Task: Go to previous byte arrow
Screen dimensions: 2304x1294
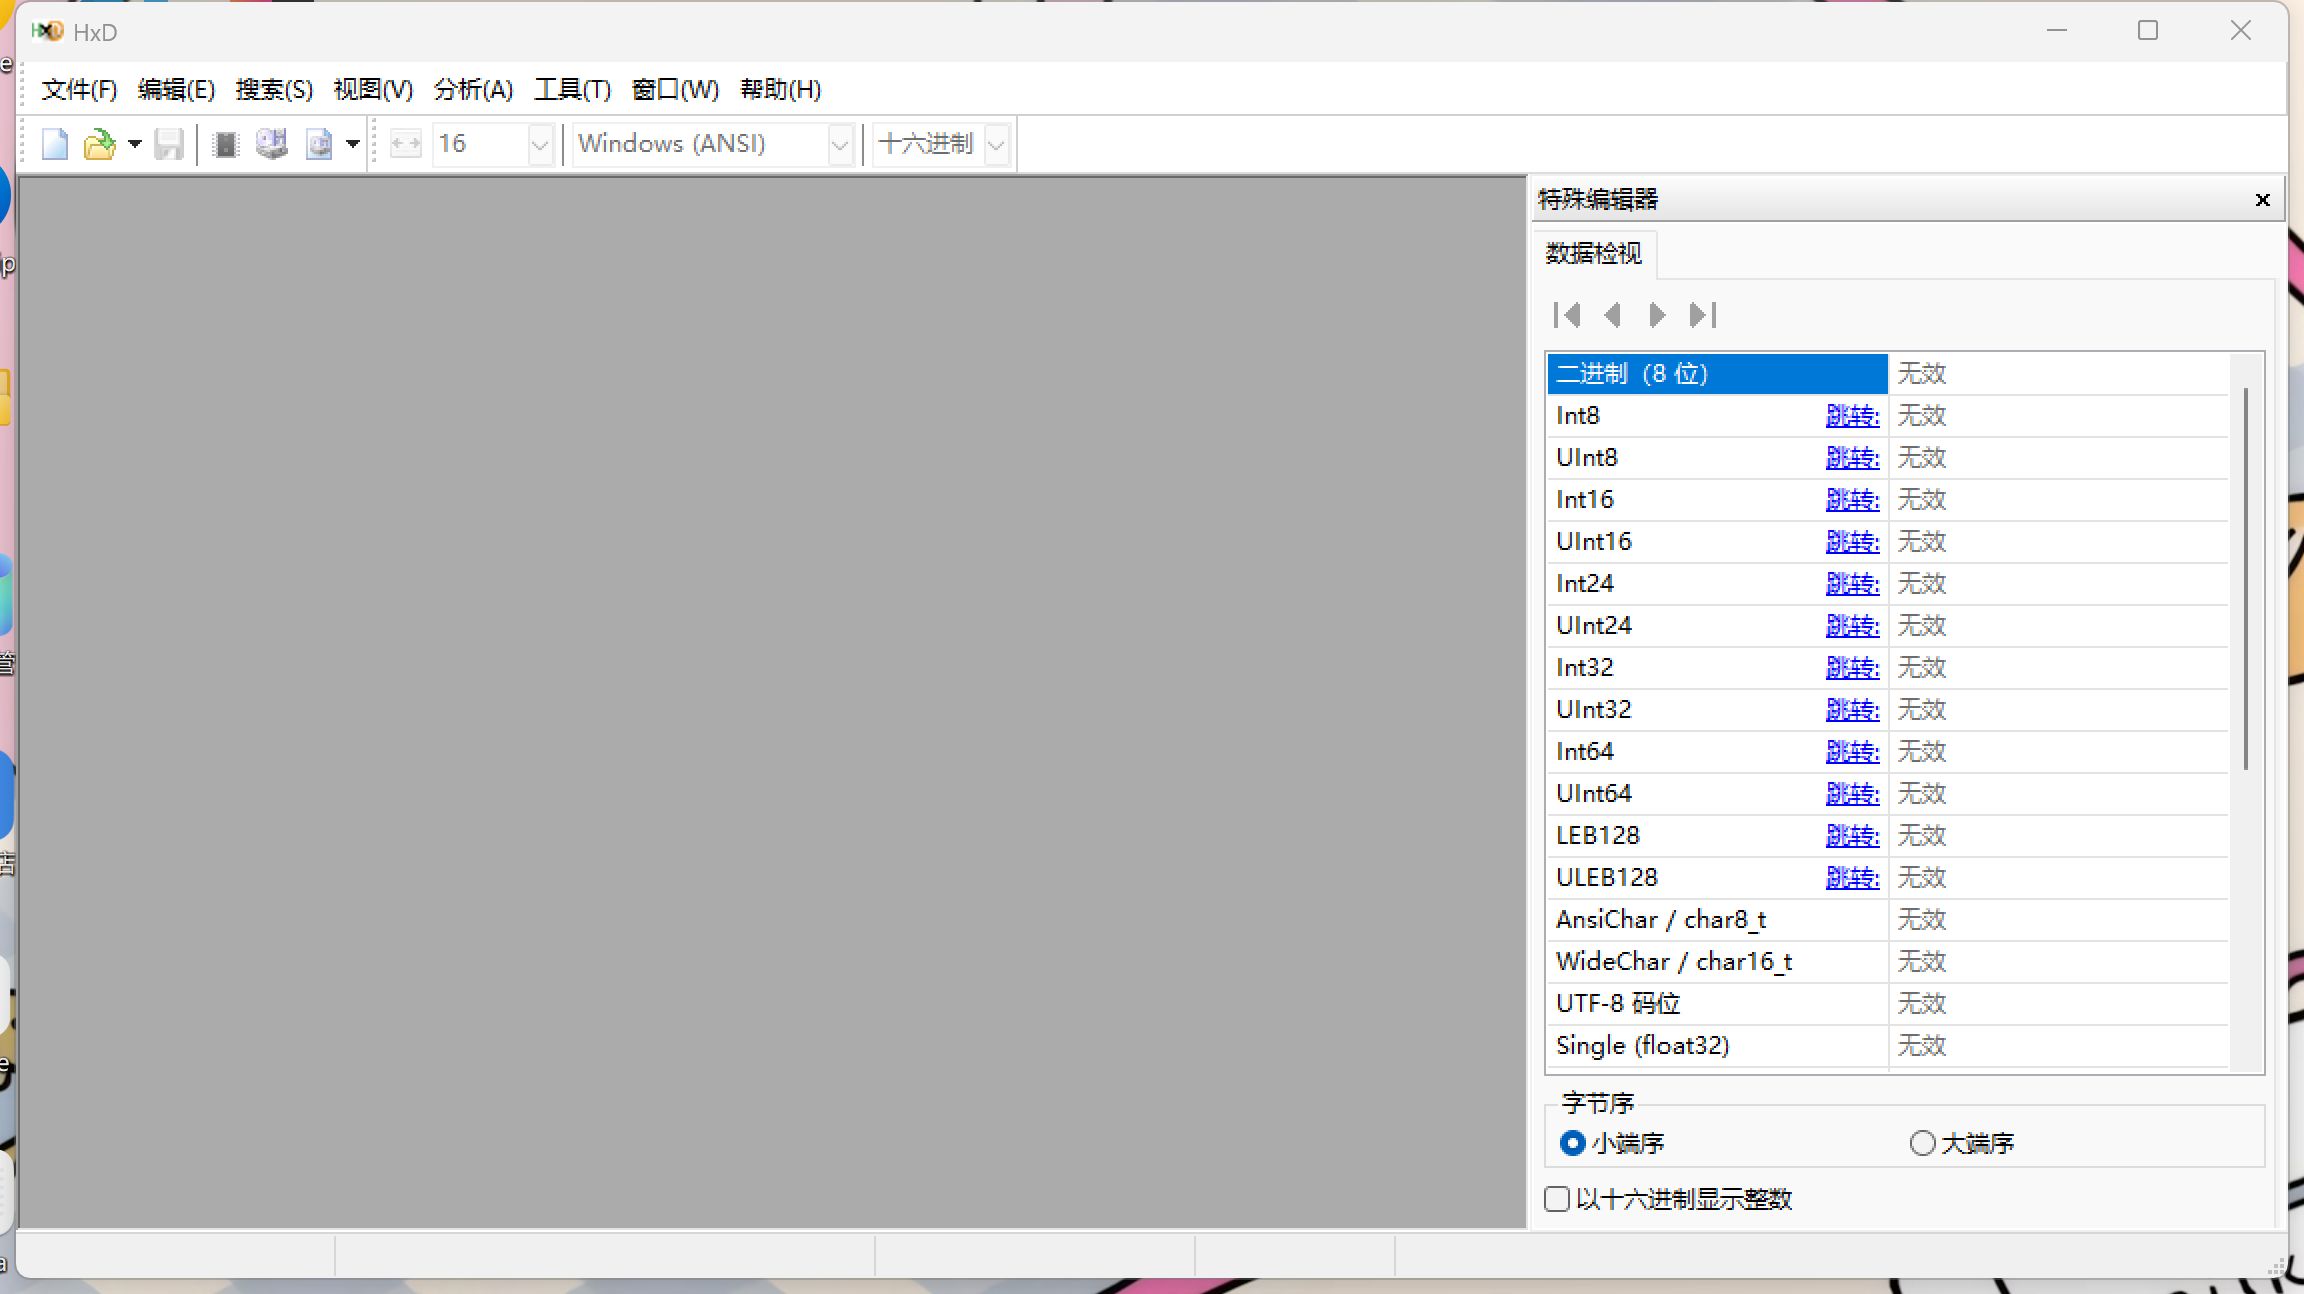Action: coord(1612,315)
